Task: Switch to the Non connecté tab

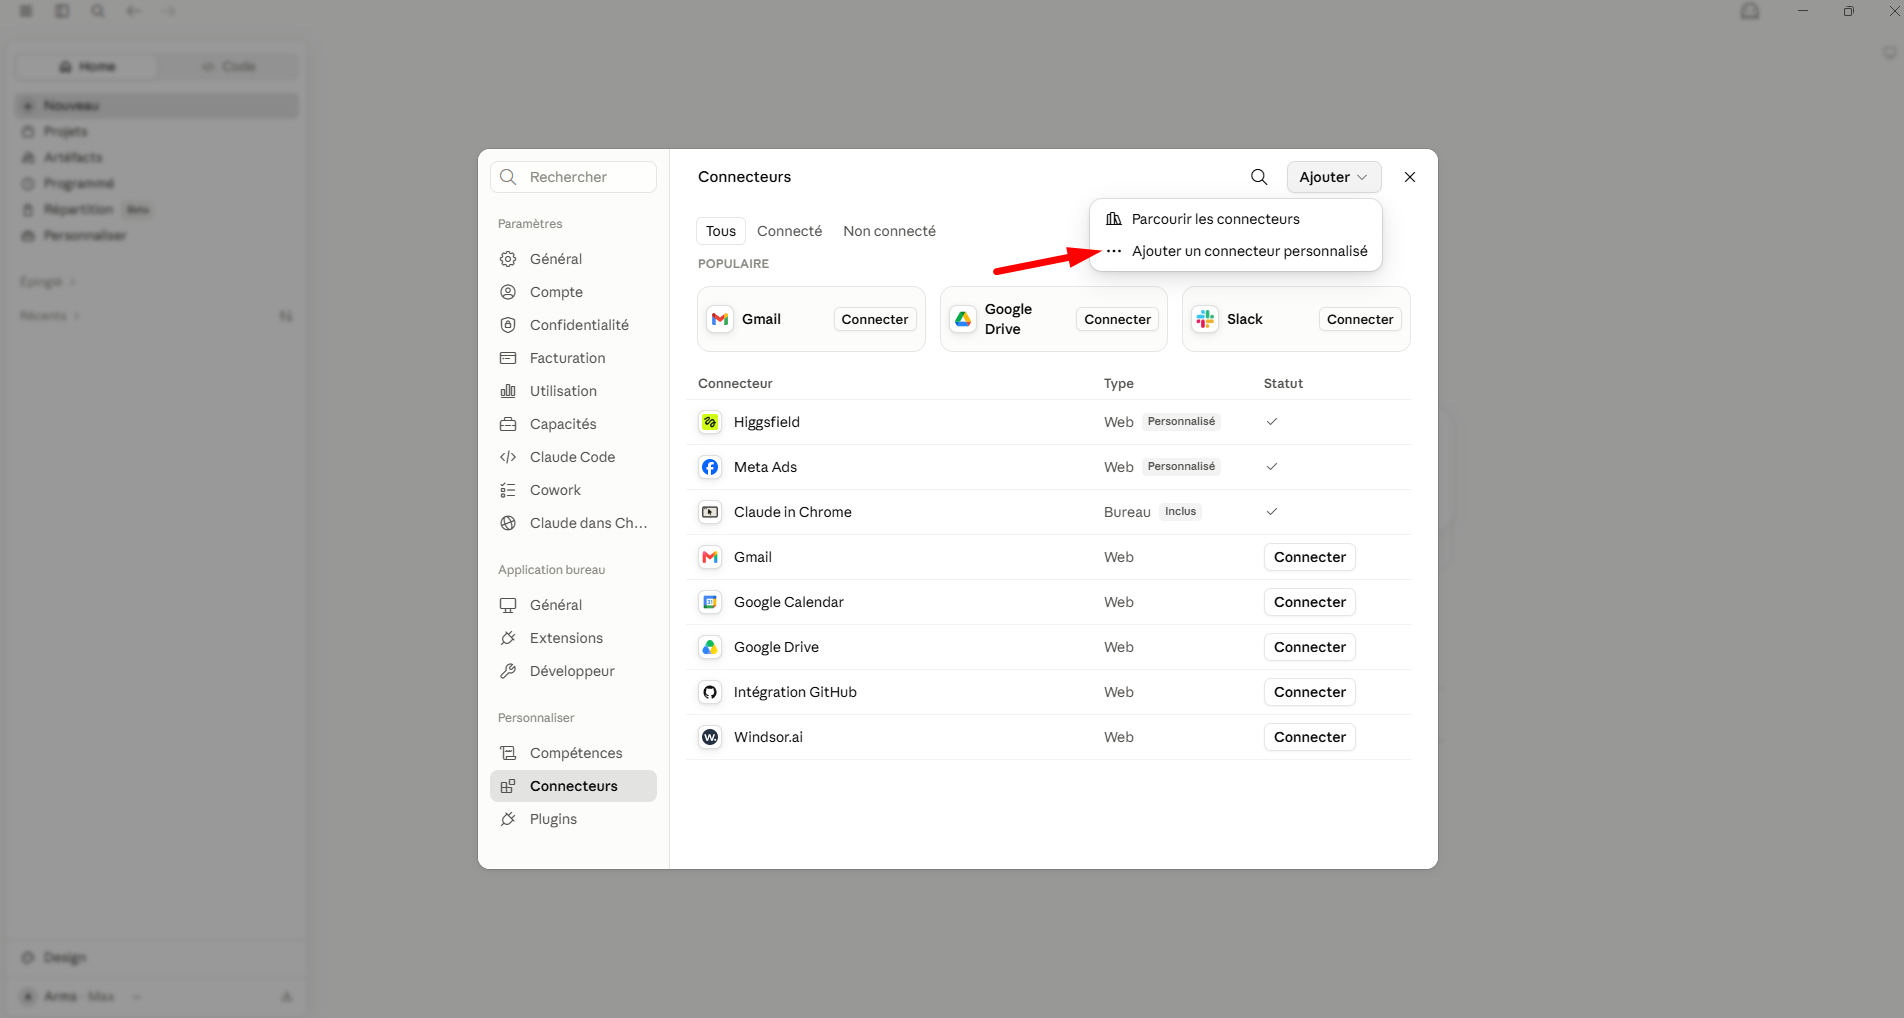Action: click(x=889, y=231)
